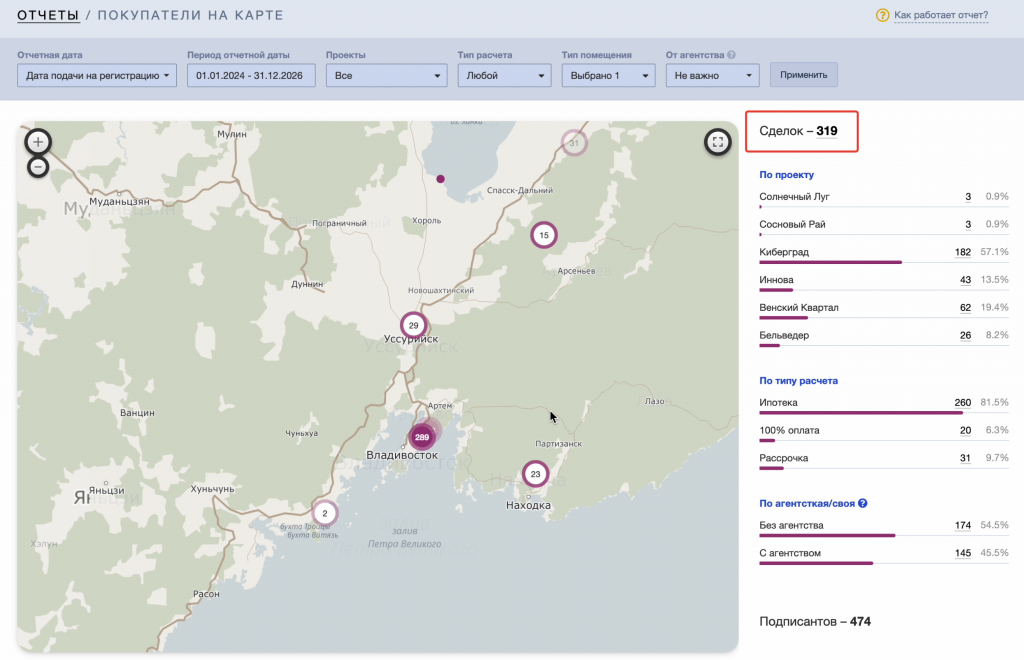Click the 289 cluster marker at Владивосток
The width and height of the screenshot is (1024, 660).
pyautogui.click(x=422, y=437)
